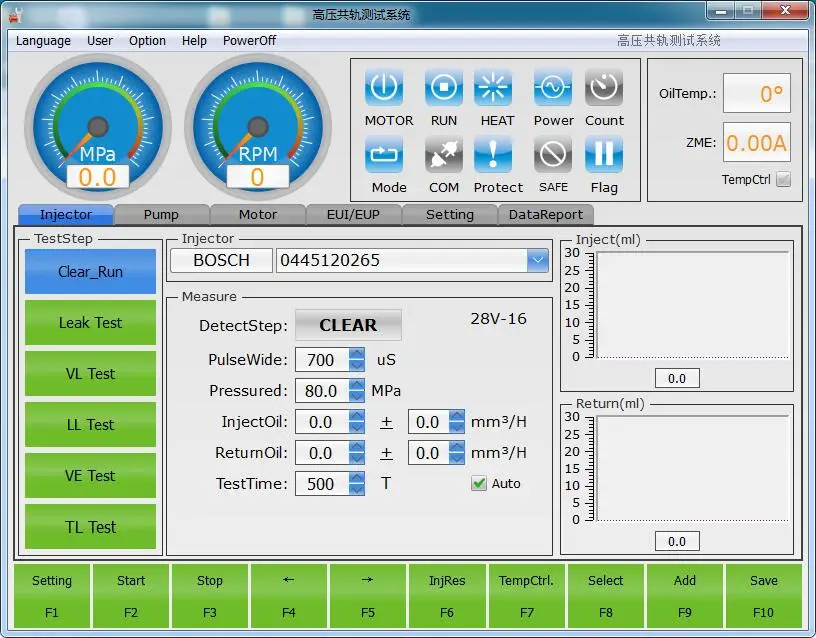Image resolution: width=816 pixels, height=638 pixels.
Task: Click the right arrow F5 button
Action: click(368, 596)
